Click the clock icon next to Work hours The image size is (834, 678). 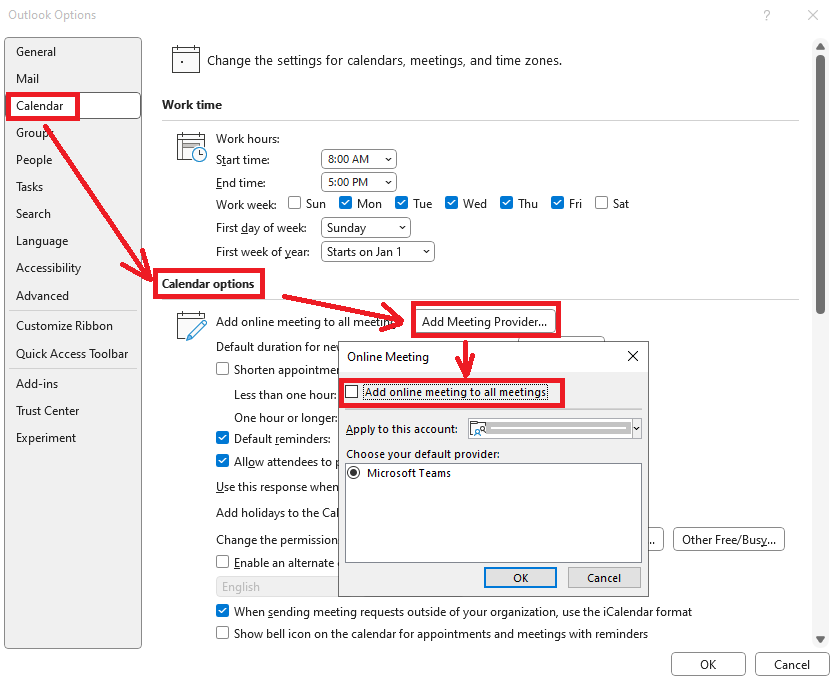click(190, 148)
